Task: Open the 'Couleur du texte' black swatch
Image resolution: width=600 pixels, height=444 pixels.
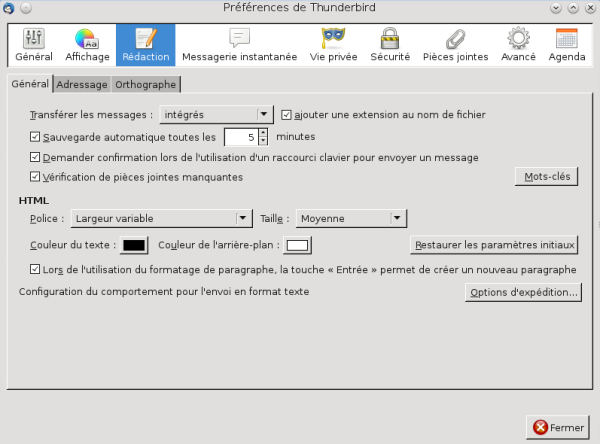Action: (x=134, y=245)
